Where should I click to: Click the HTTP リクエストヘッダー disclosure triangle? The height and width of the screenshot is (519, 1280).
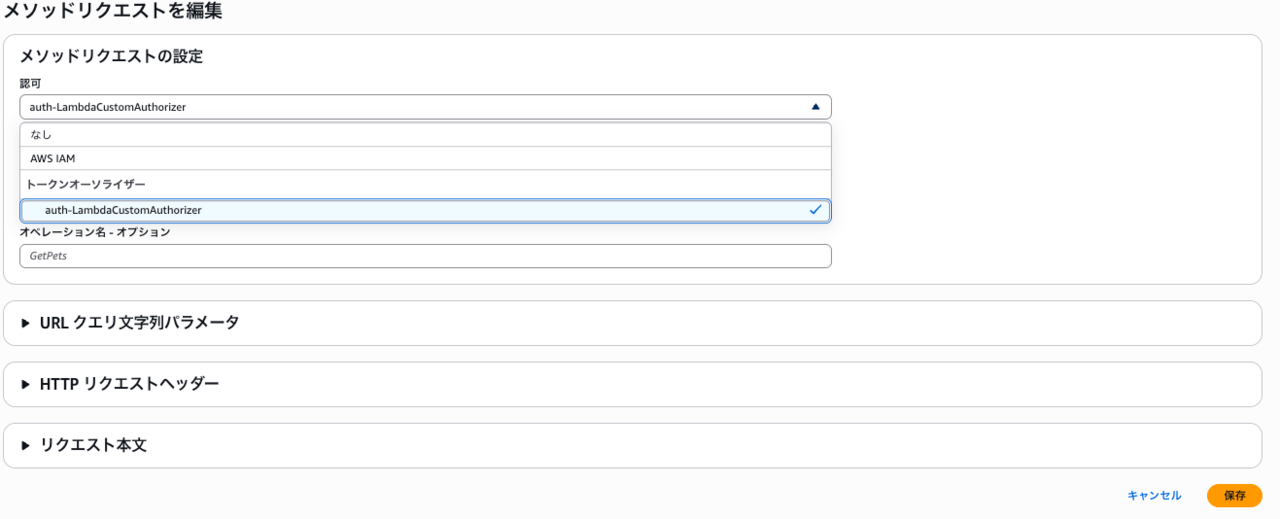tap(26, 384)
